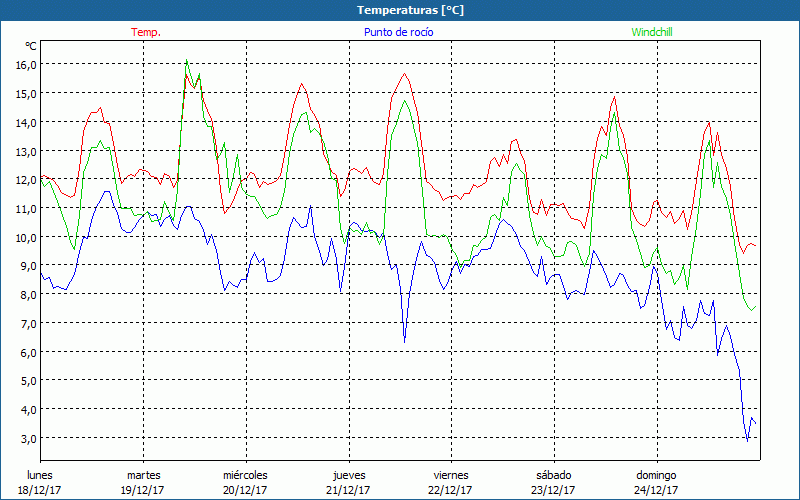This screenshot has width=800, height=500.
Task: Click the 21/12/17 date label
Action: click(348, 490)
